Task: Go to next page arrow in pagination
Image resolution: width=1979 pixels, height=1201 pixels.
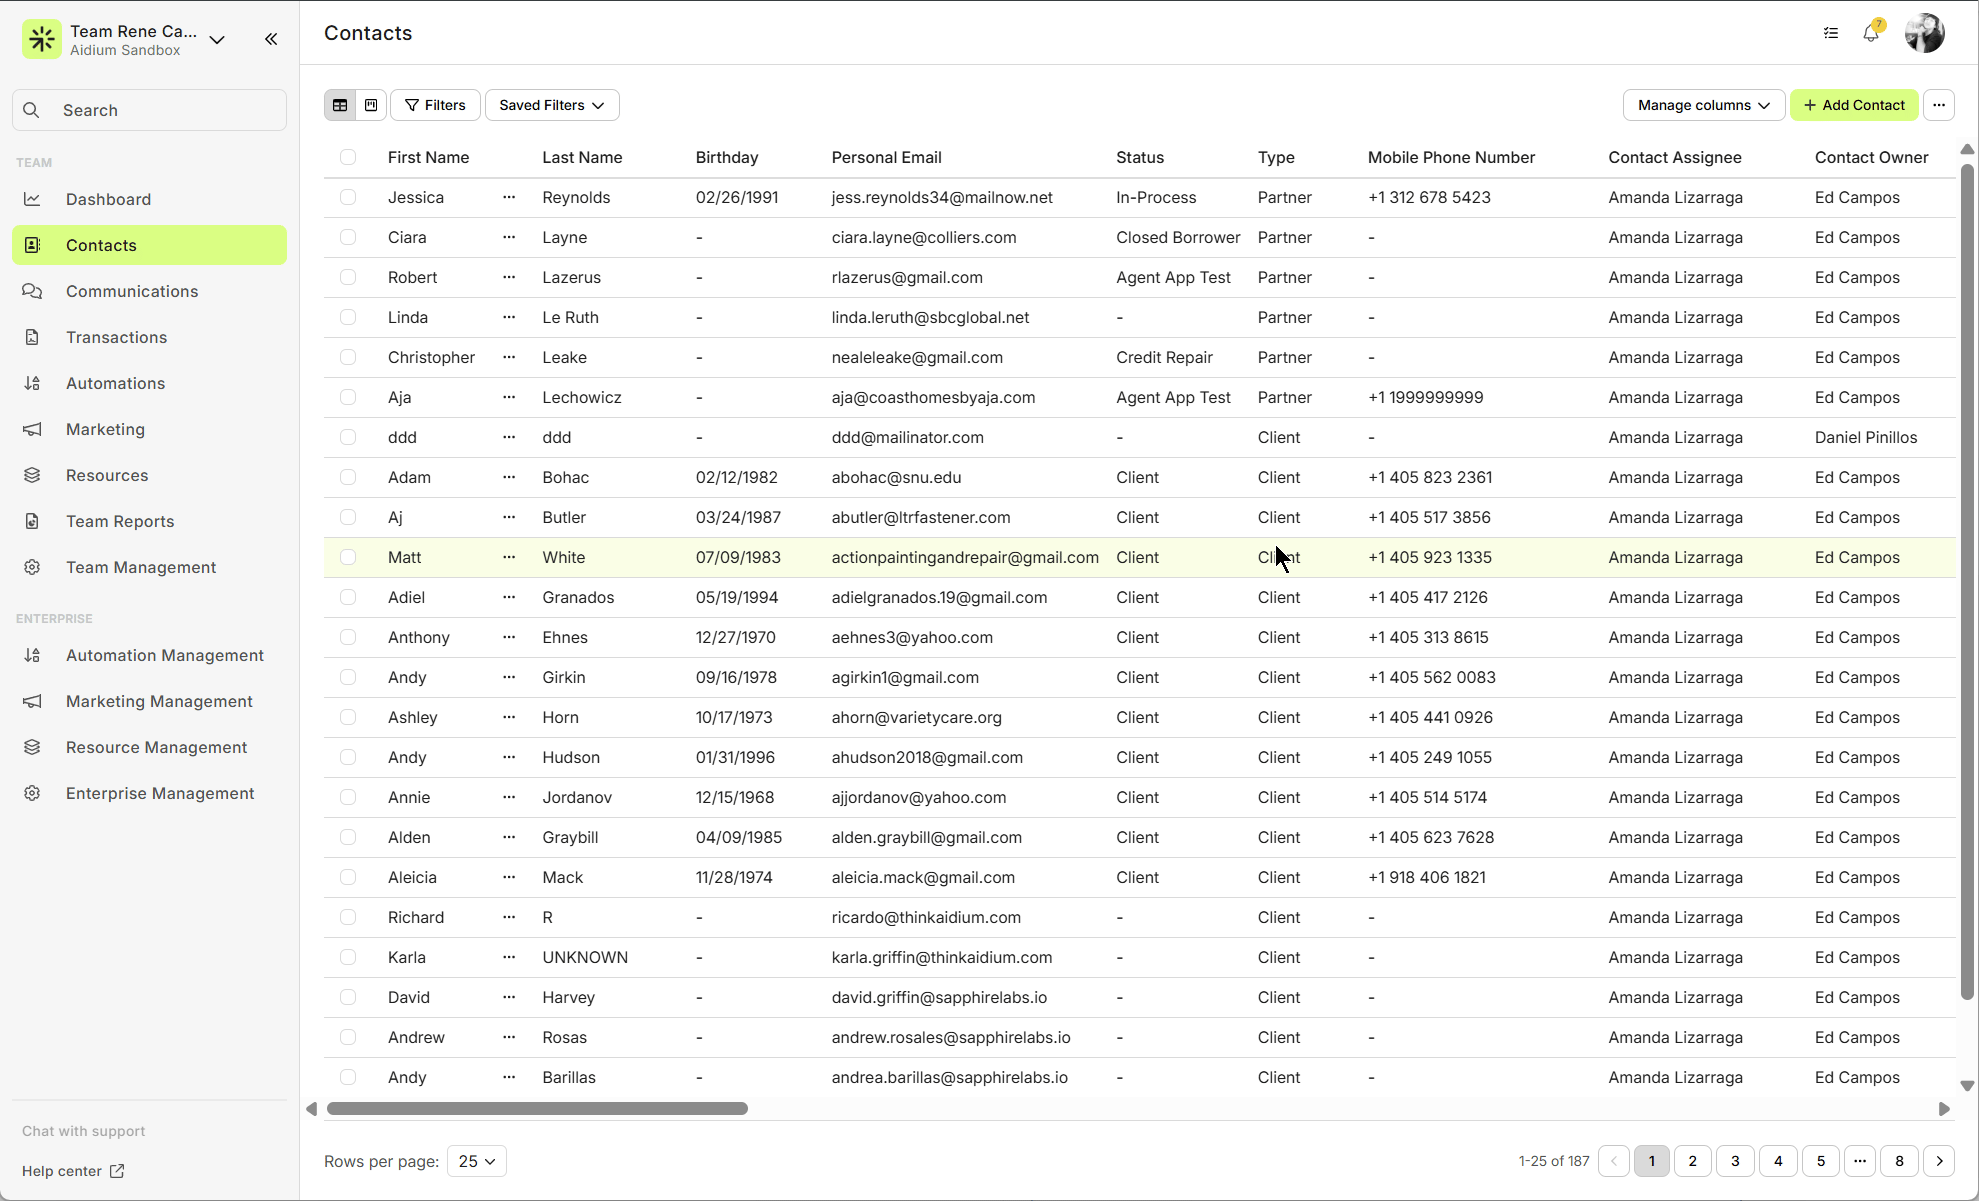Action: (1939, 1161)
